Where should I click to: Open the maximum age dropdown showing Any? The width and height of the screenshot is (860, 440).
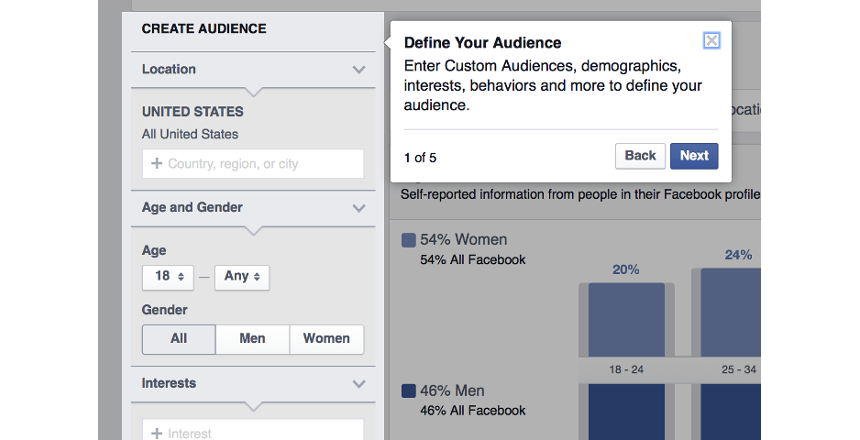coord(241,276)
